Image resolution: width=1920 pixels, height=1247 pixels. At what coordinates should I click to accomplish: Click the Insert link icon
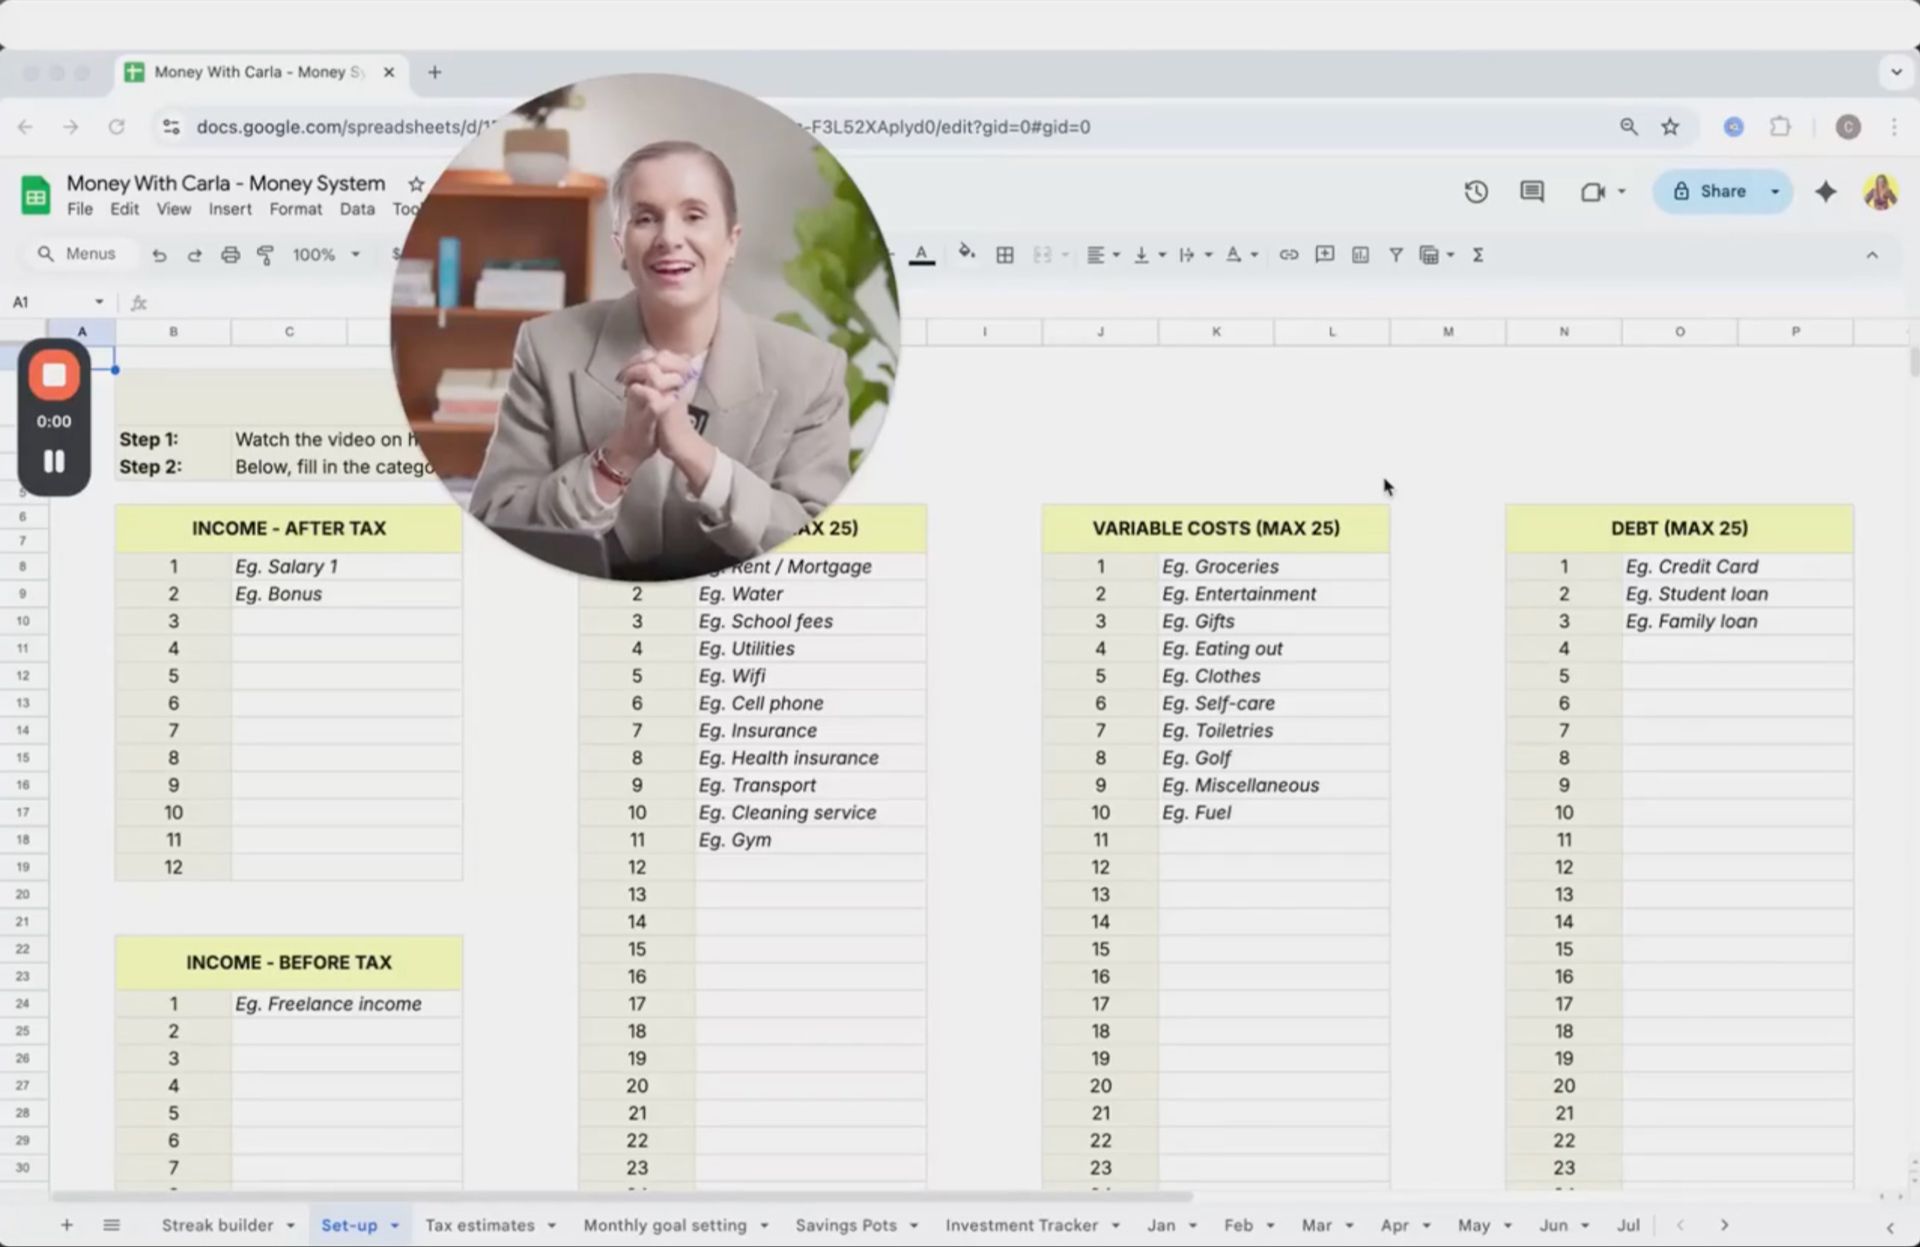1288,255
